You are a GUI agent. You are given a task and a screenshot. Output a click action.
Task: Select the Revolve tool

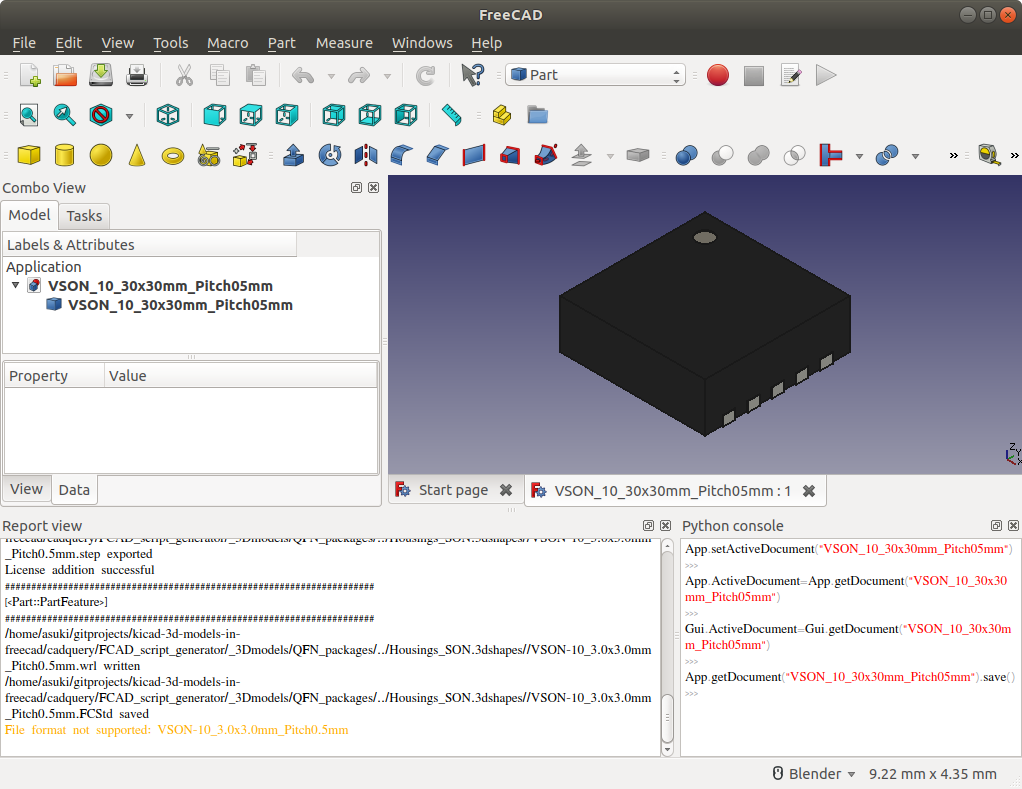329,155
